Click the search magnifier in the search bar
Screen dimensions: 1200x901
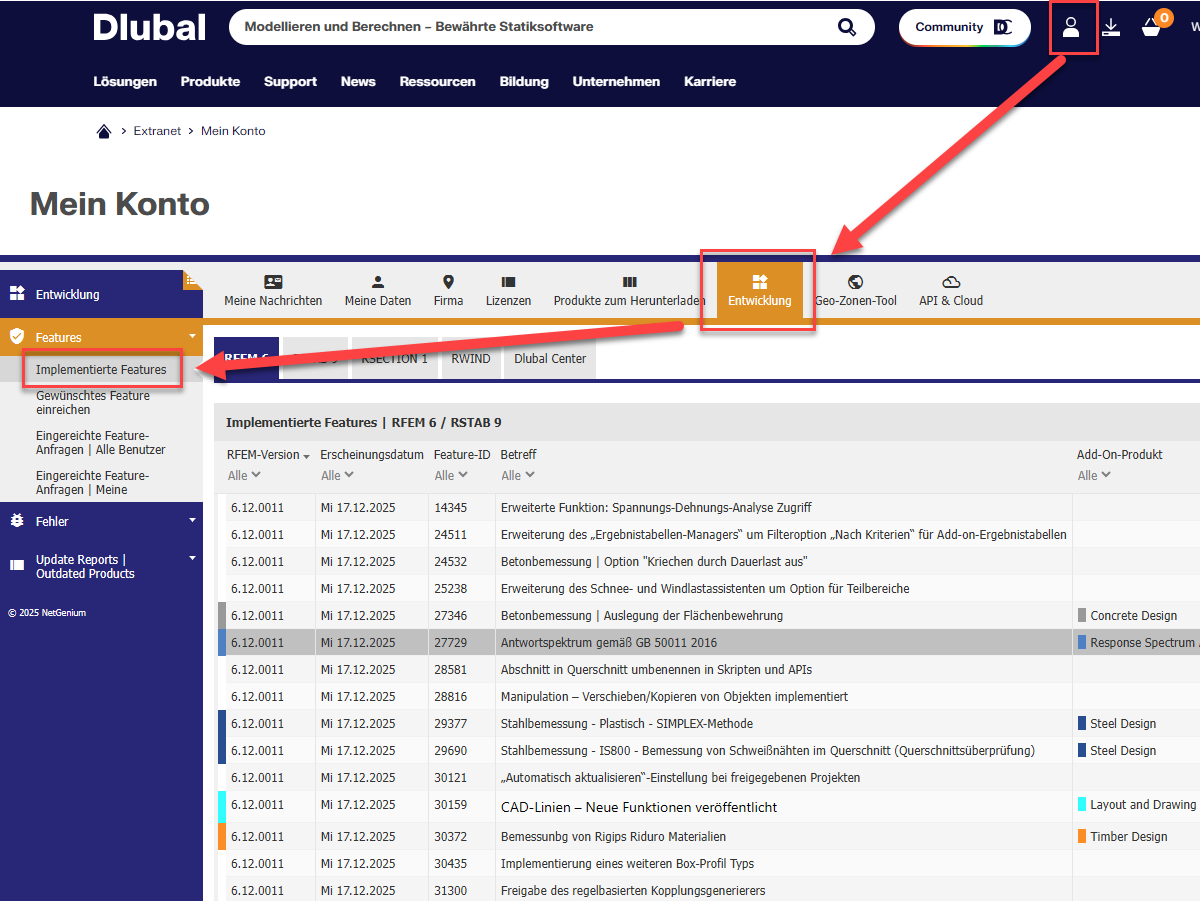[x=846, y=27]
